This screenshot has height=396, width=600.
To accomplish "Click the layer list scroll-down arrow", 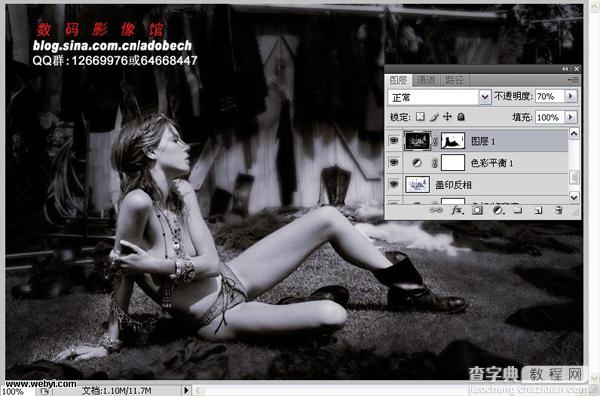I will [574, 197].
